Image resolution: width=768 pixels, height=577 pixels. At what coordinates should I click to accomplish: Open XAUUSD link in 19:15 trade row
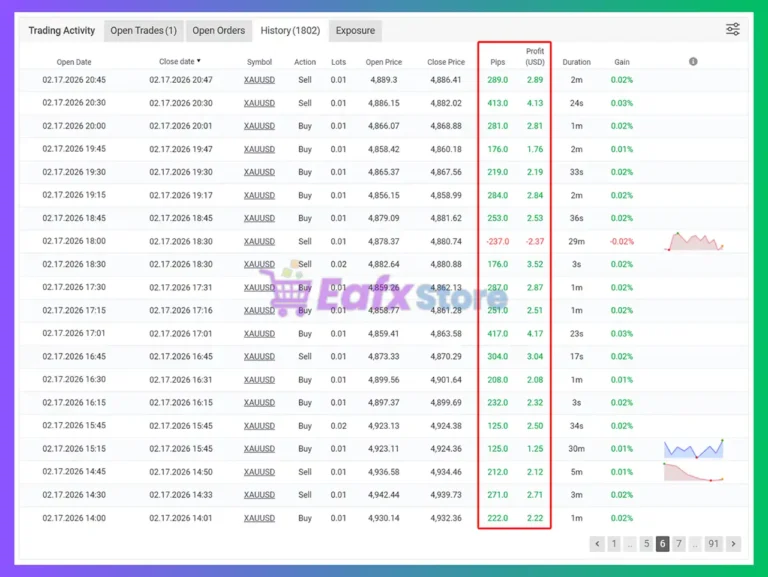click(259, 195)
